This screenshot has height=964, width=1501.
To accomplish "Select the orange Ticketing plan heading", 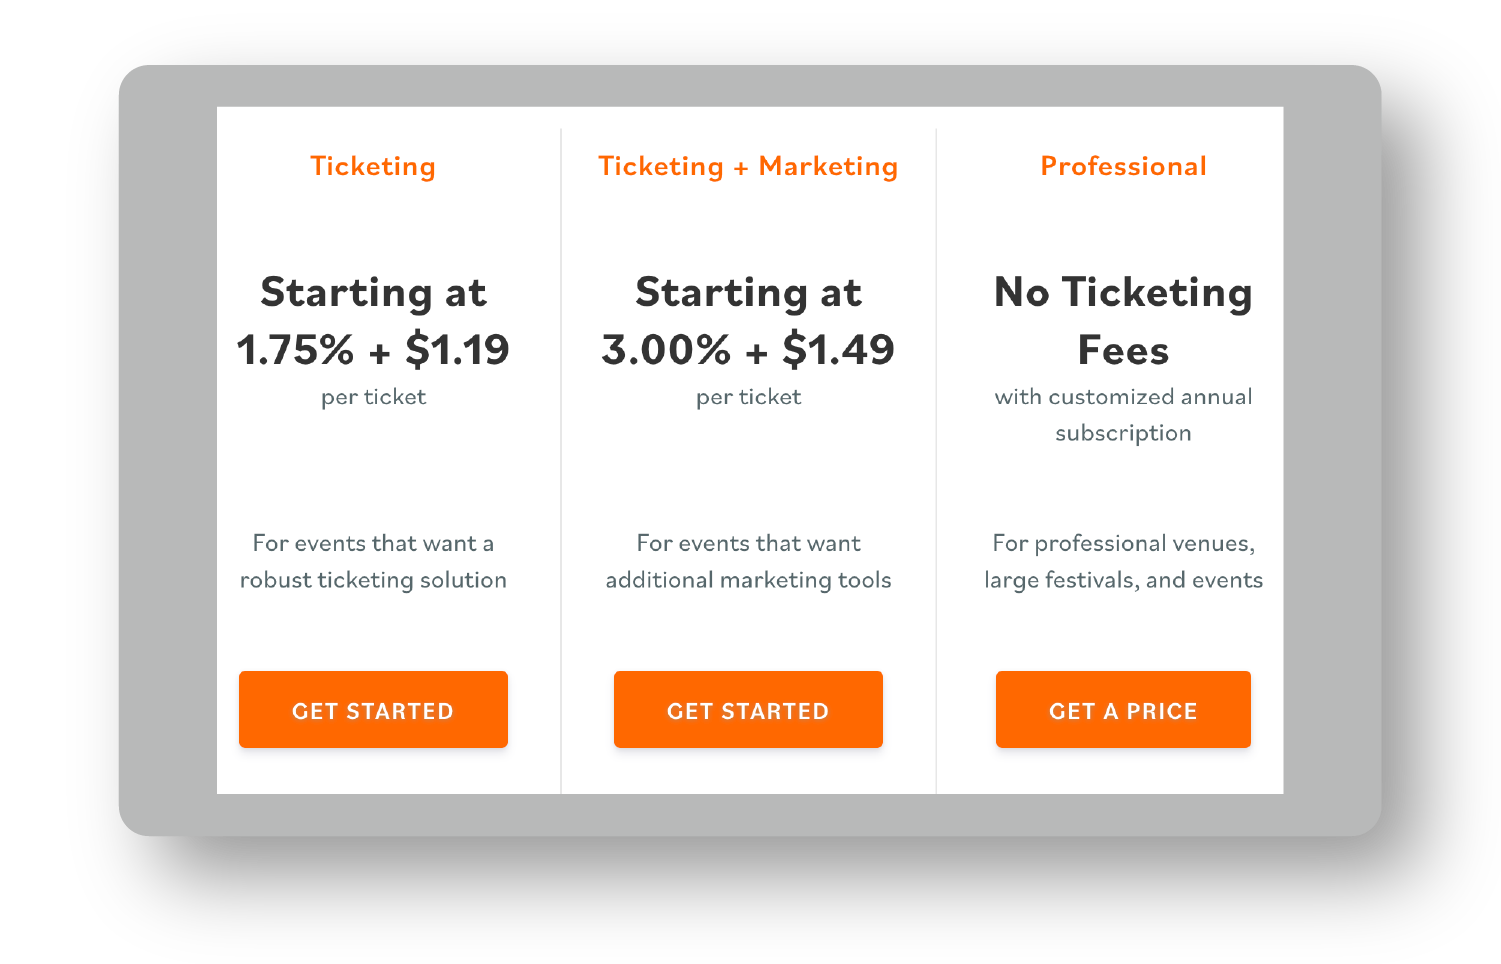I will [373, 166].
